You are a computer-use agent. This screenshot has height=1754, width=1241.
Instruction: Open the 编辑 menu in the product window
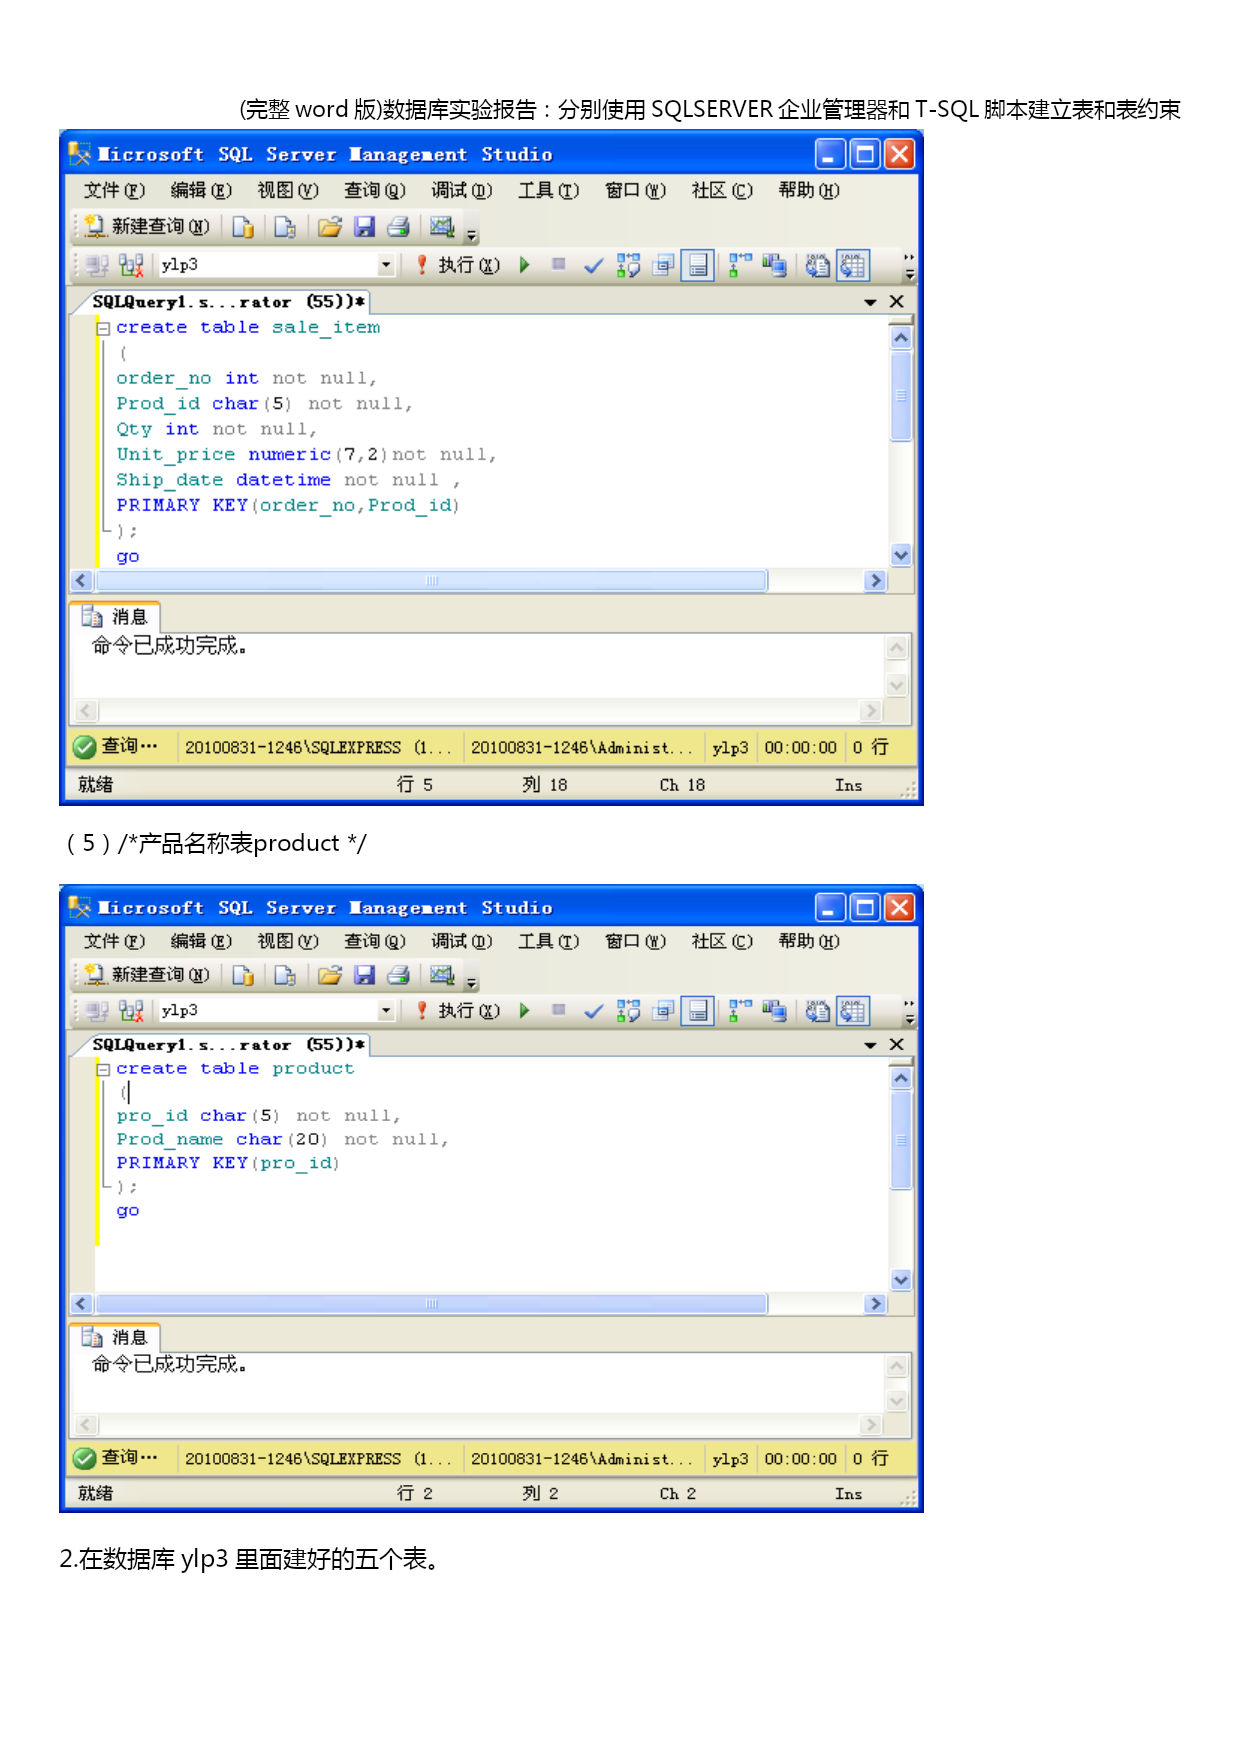pos(201,941)
